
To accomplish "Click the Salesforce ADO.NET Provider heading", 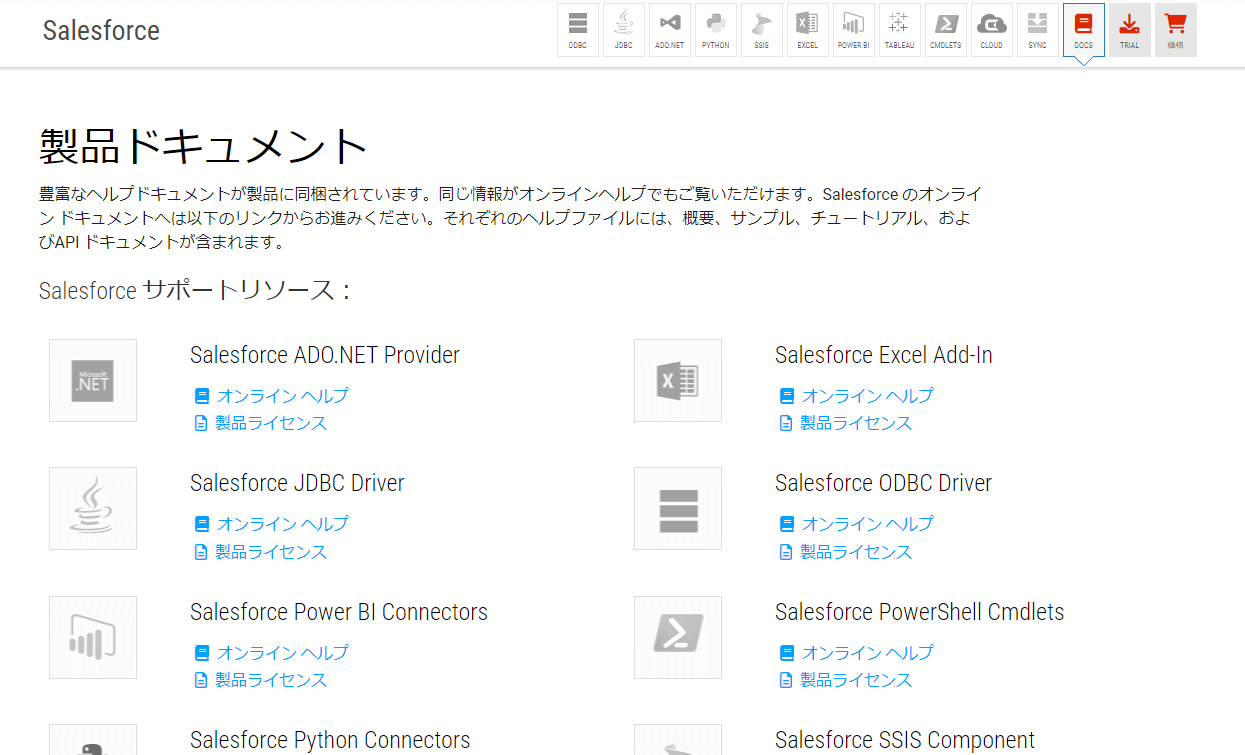I will tap(325, 355).
